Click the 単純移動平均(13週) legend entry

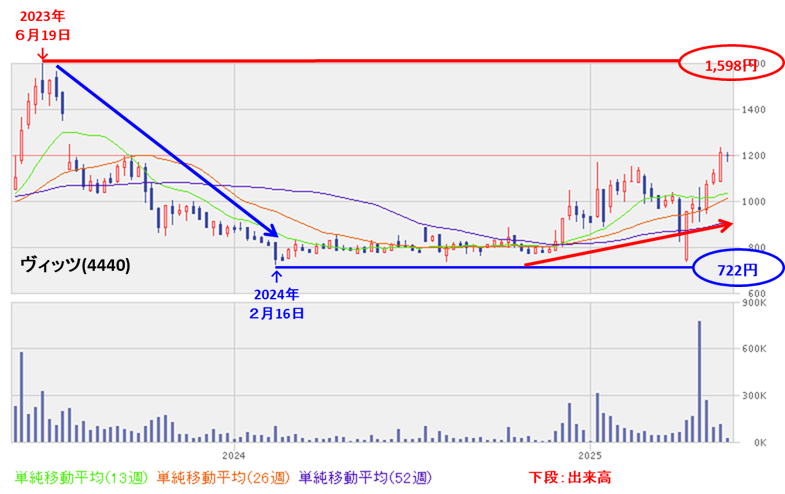81,477
